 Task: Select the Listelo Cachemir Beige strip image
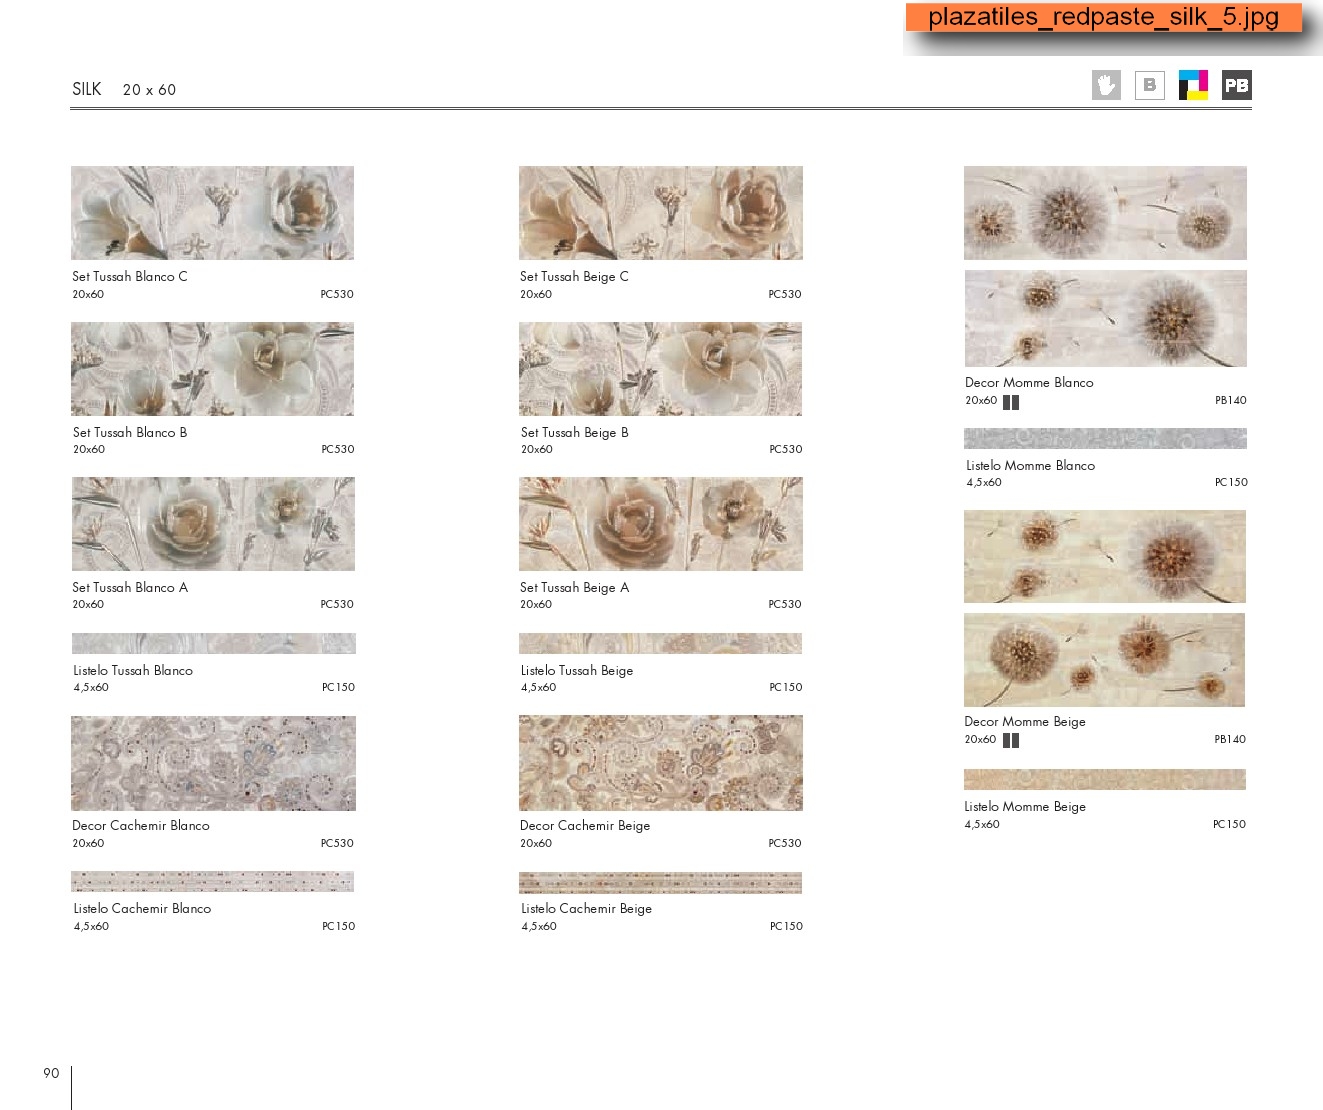click(x=661, y=882)
